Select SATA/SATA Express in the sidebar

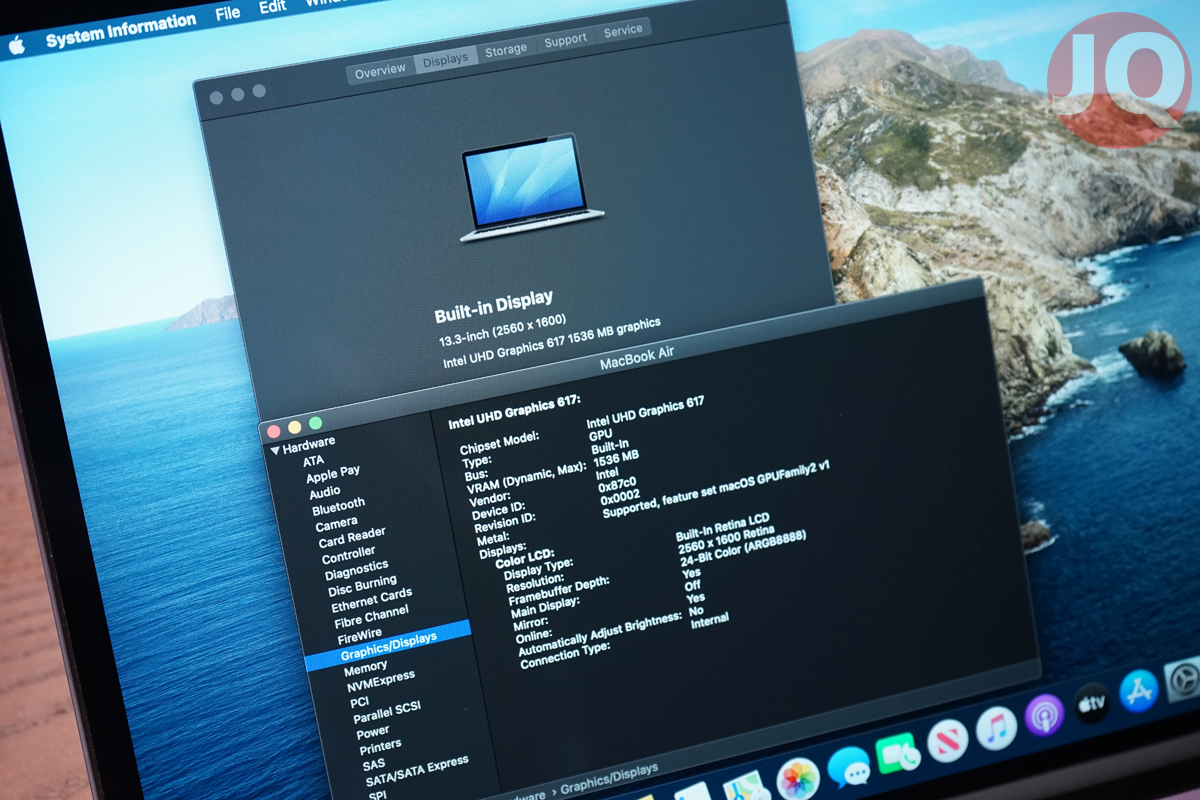(x=416, y=771)
